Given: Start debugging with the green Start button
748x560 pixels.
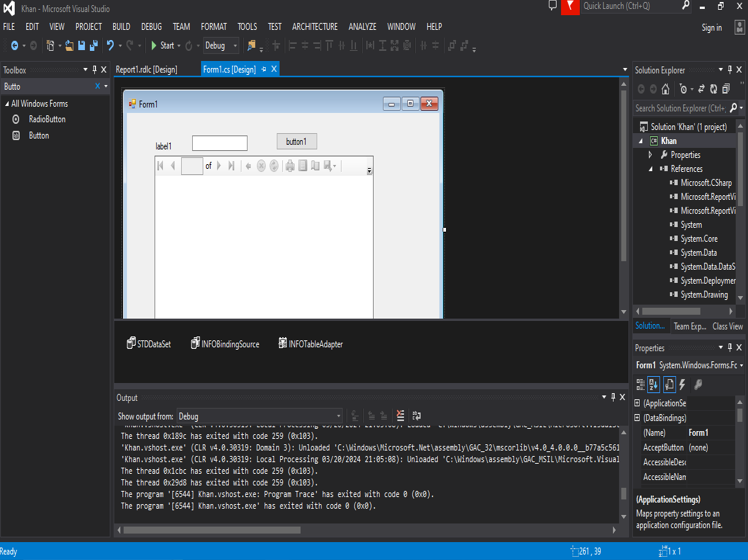Looking at the screenshot, I should coord(162,46).
